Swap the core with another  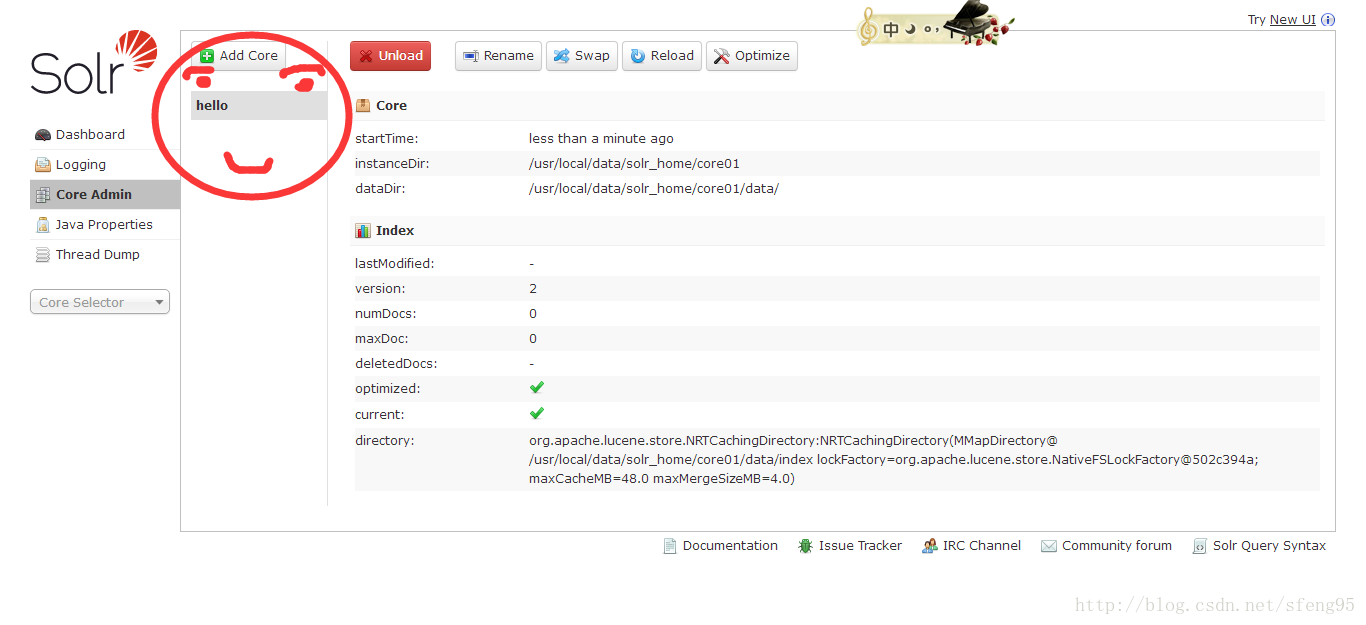tap(582, 56)
